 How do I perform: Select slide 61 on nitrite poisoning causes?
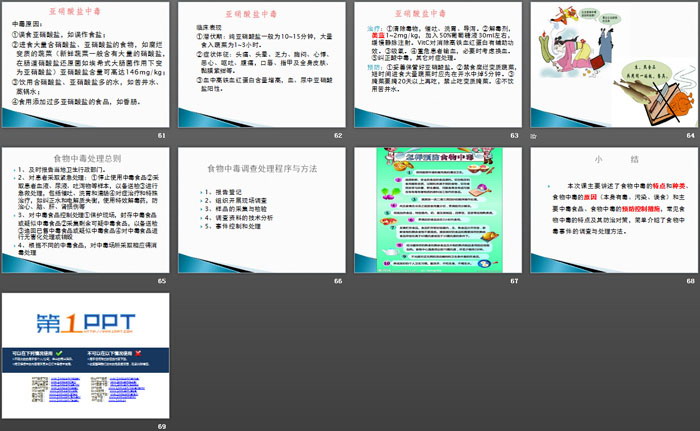pyautogui.click(x=86, y=65)
